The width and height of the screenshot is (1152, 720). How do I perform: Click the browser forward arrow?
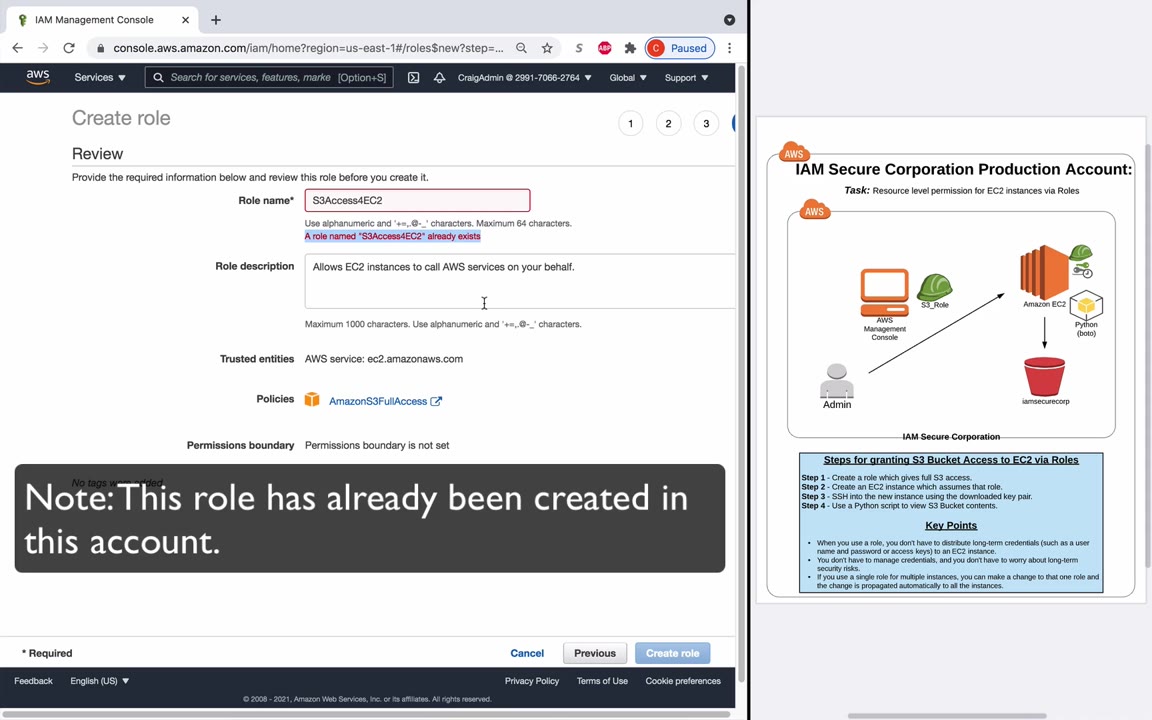click(43, 48)
